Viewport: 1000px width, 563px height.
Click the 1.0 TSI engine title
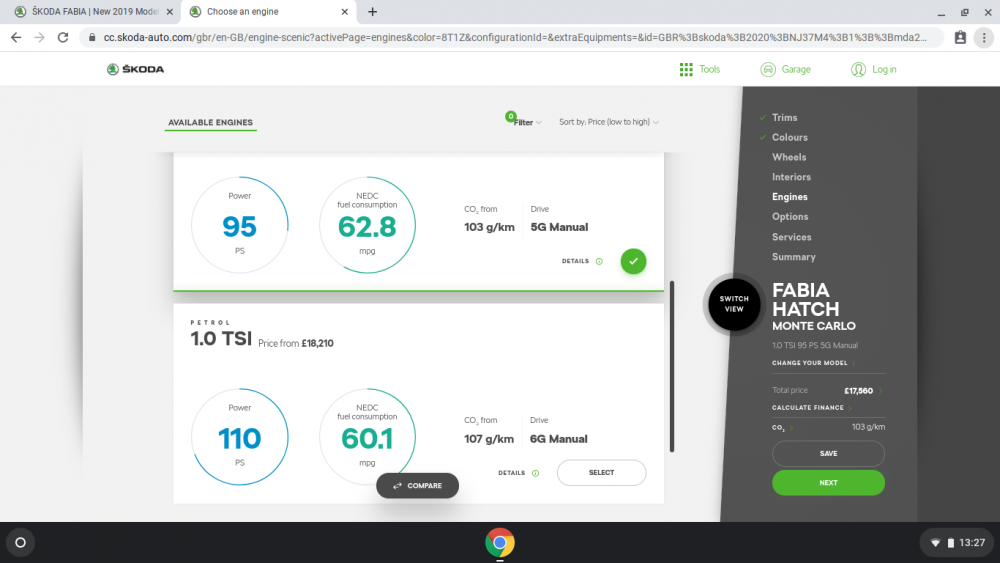pos(221,339)
